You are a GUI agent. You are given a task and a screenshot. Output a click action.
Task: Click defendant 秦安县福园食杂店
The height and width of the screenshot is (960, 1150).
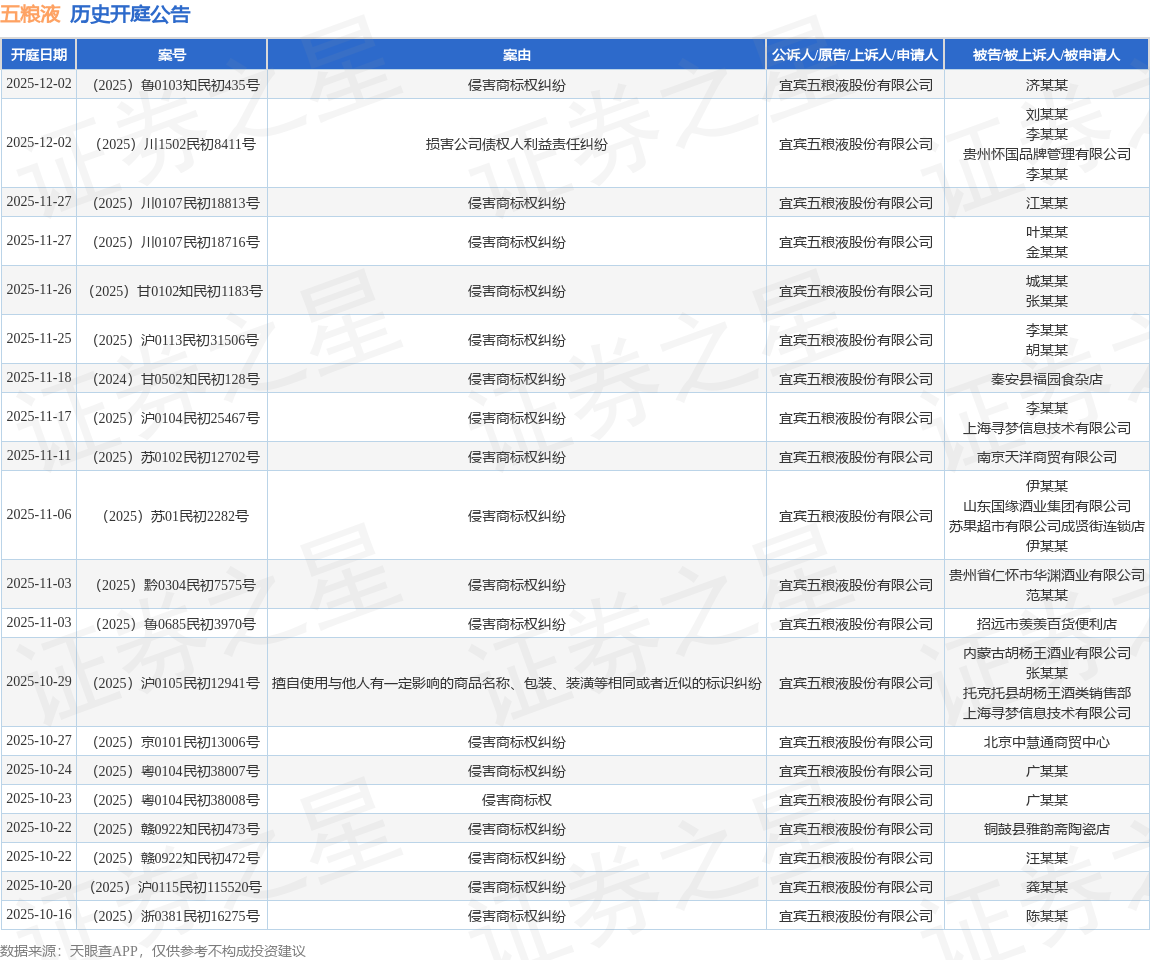coord(1047,379)
